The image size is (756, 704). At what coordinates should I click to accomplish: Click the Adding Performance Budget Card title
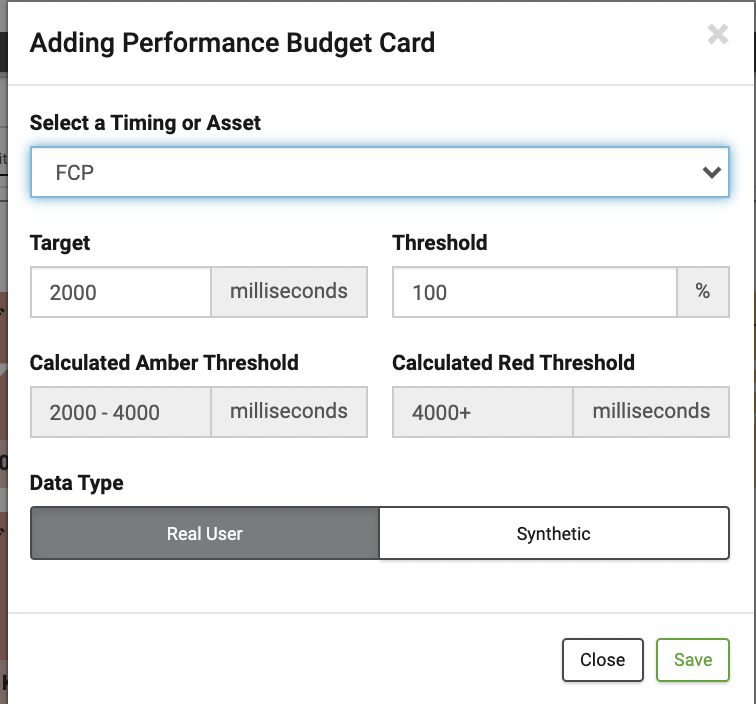pyautogui.click(x=232, y=43)
